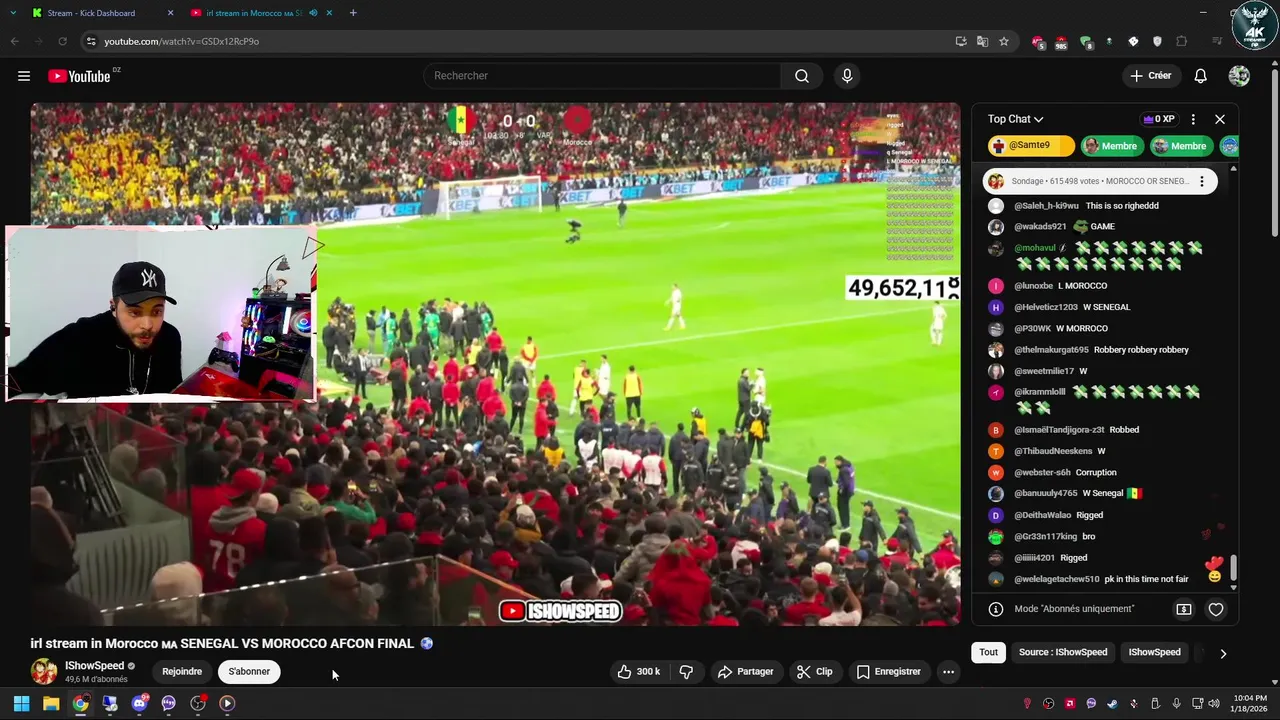Viewport: 1280px width, 720px height.
Task: Open the first Membre chip in chat ticker
Action: [x=1111, y=146]
